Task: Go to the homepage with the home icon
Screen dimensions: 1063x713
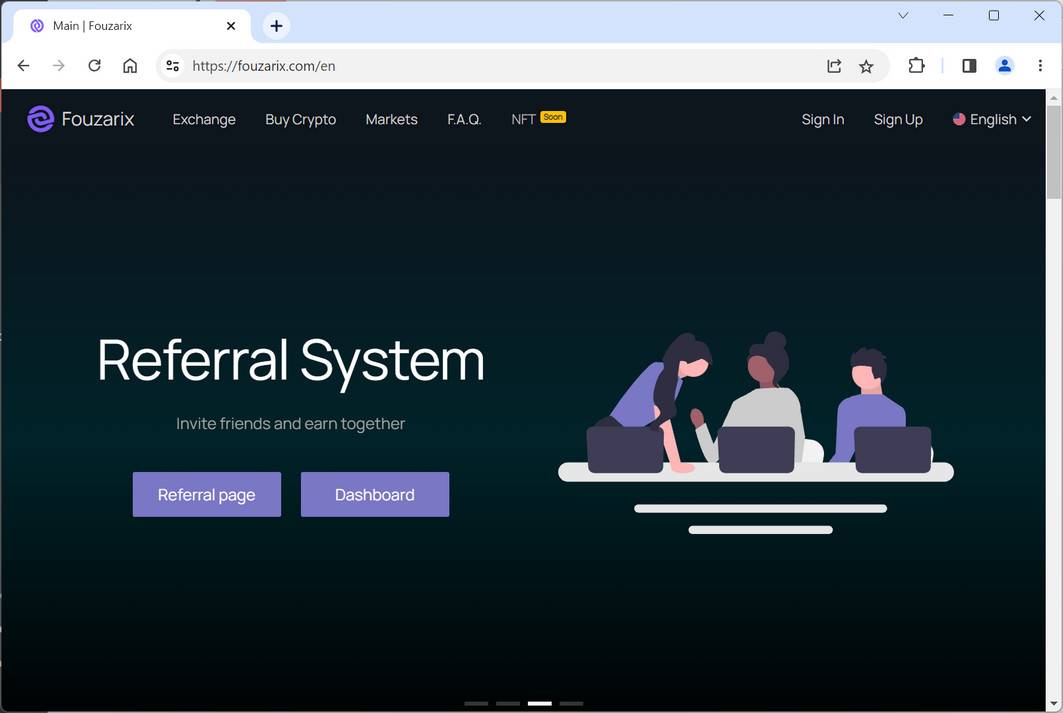Action: pos(130,65)
